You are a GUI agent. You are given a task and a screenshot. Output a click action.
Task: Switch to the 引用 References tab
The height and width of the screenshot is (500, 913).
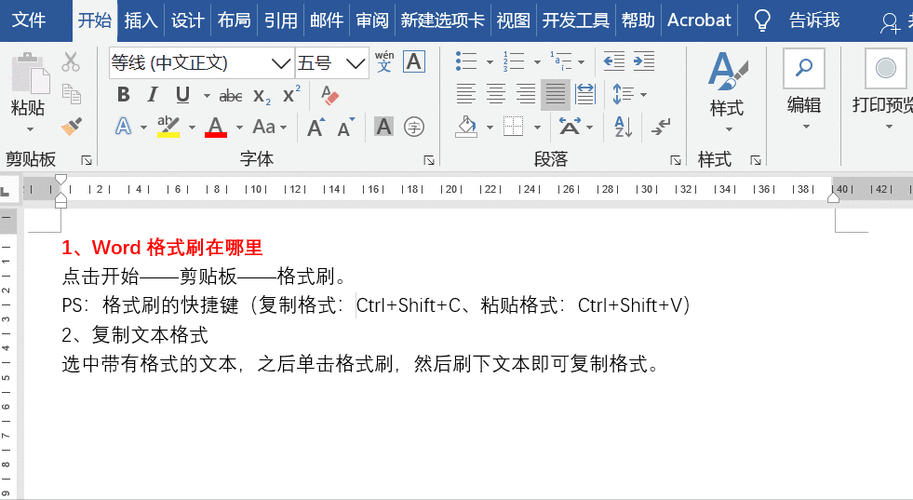tap(281, 20)
